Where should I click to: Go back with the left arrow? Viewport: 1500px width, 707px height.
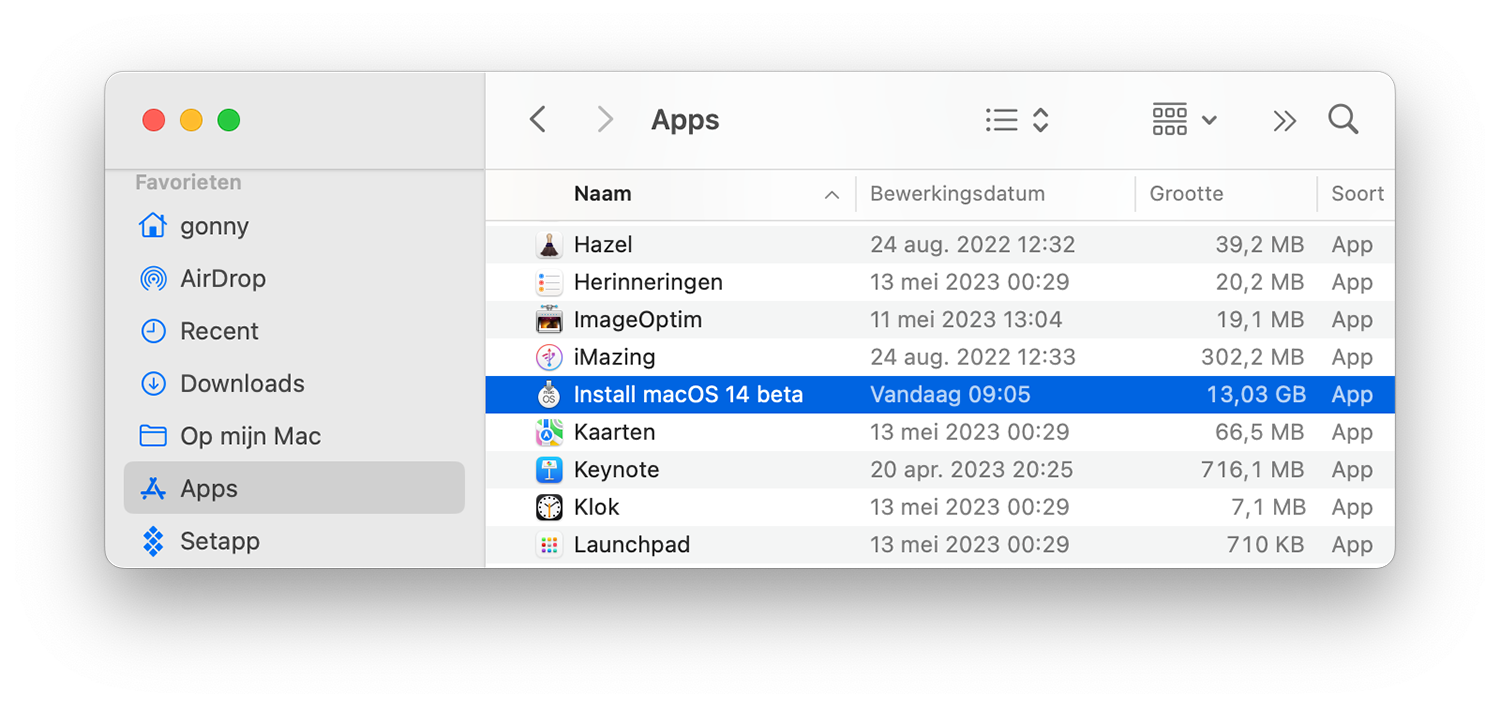(538, 120)
